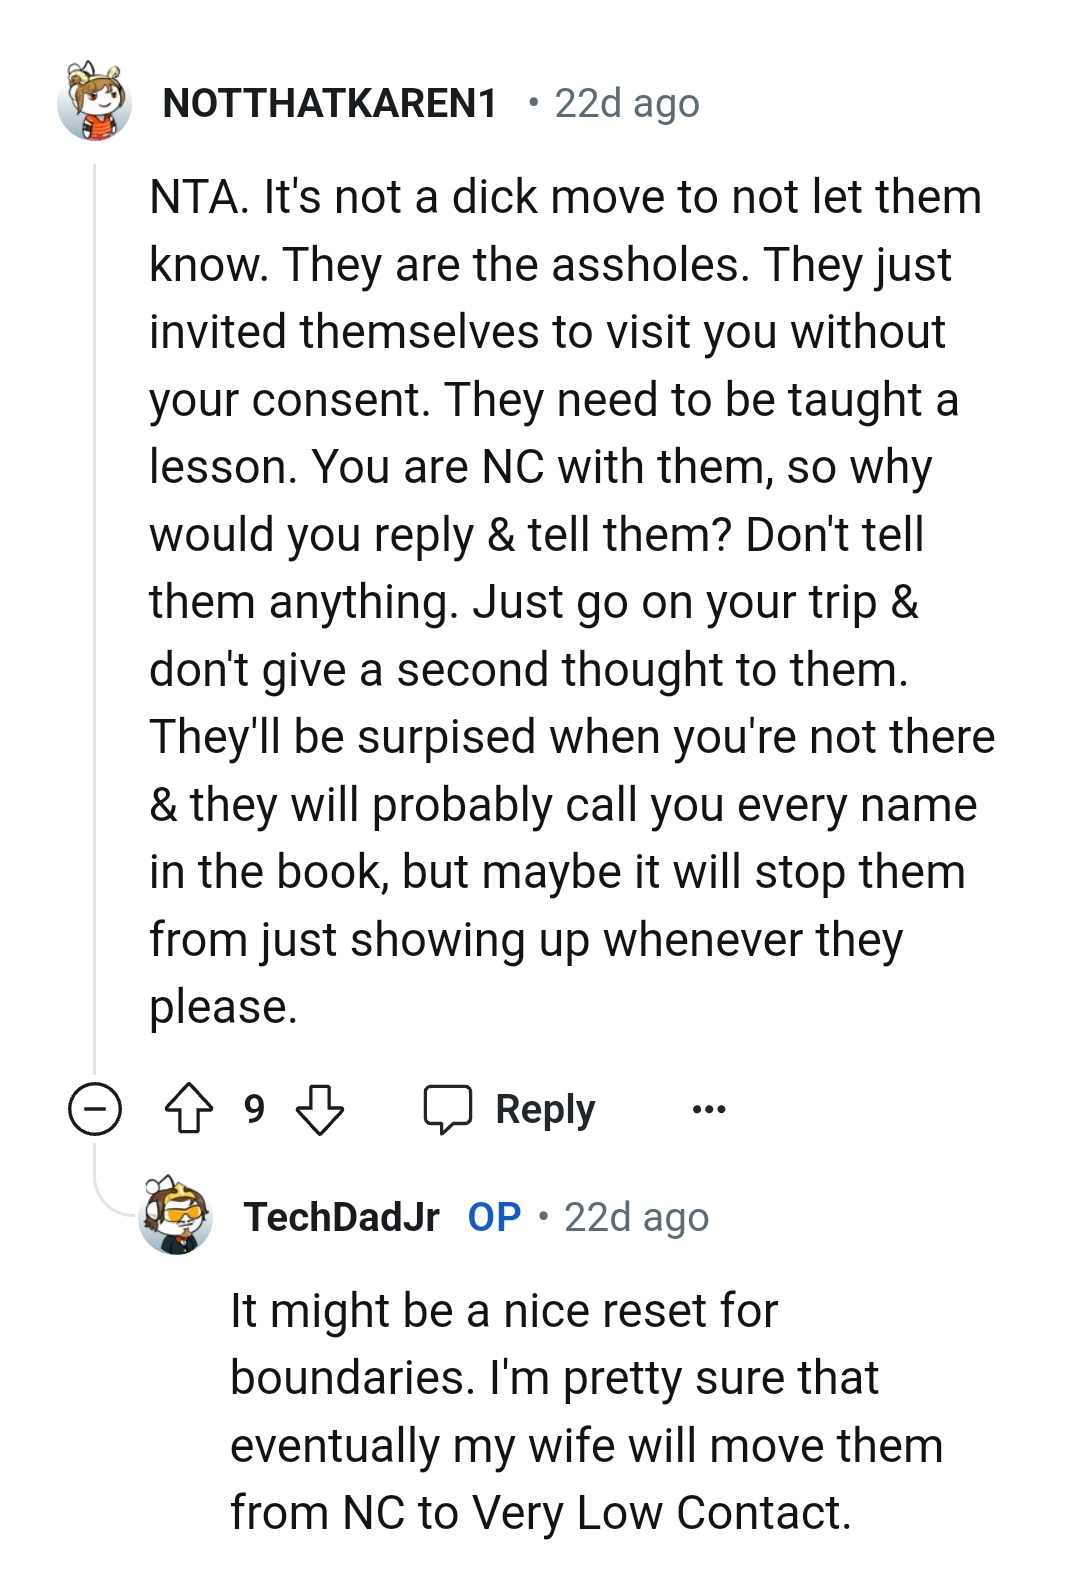Viewport: 1080px width, 1570px height.
Task: Open the top comment's 22d ago timestamp
Action: tap(627, 103)
